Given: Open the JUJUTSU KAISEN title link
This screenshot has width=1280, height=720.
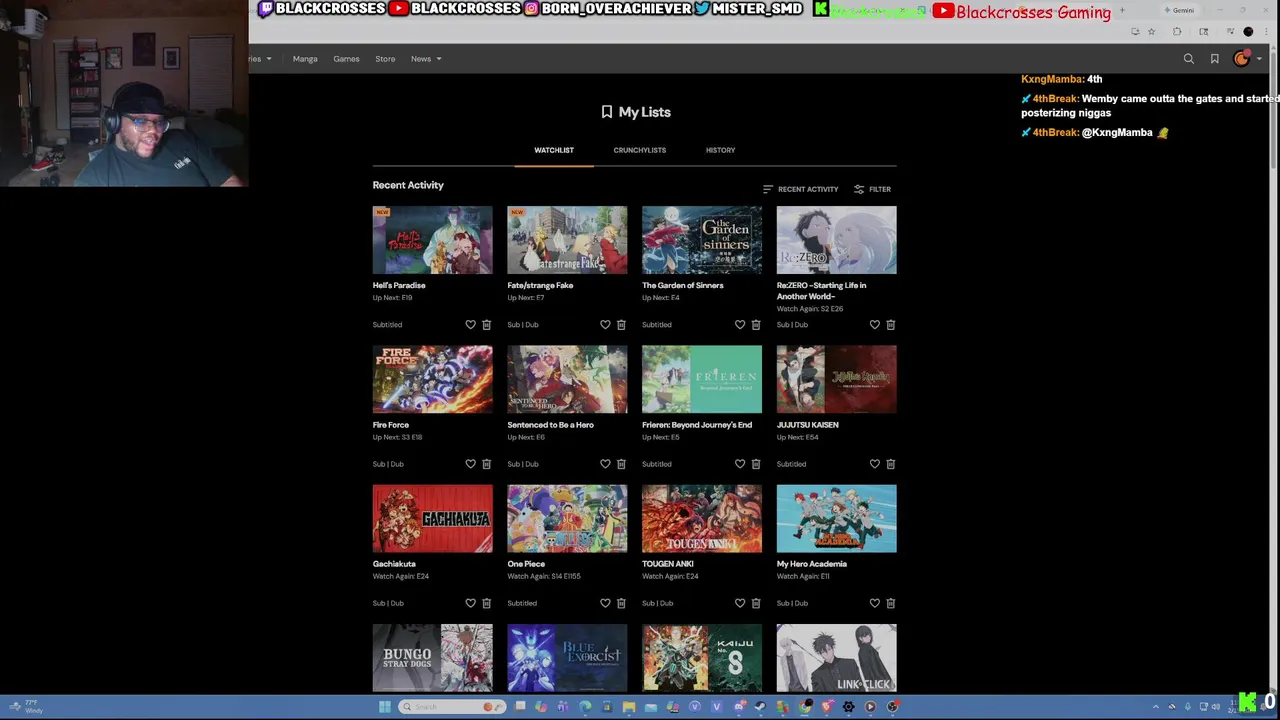Looking at the screenshot, I should [808, 425].
